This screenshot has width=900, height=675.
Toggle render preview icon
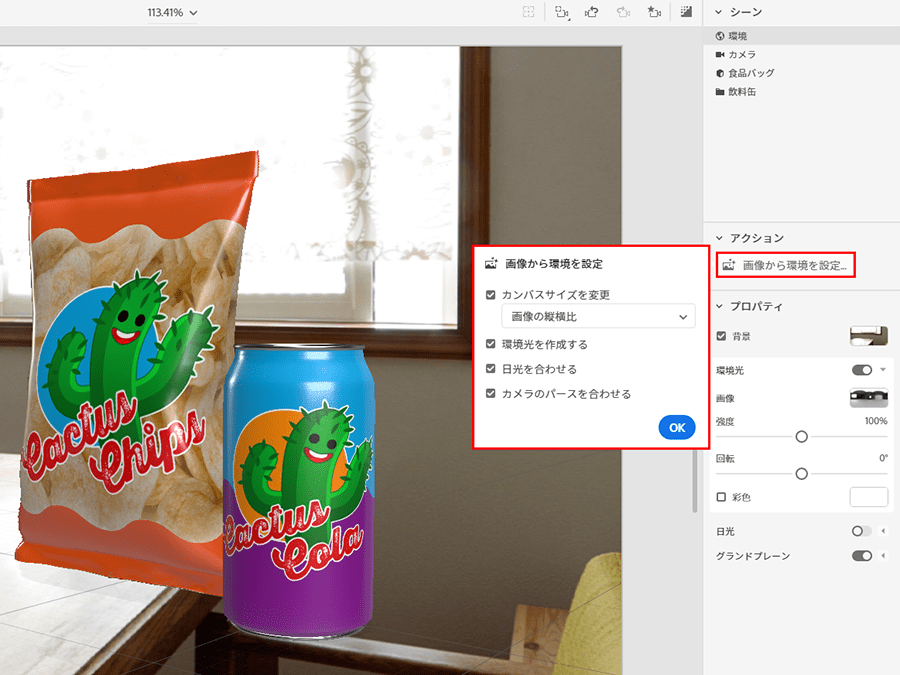point(686,12)
